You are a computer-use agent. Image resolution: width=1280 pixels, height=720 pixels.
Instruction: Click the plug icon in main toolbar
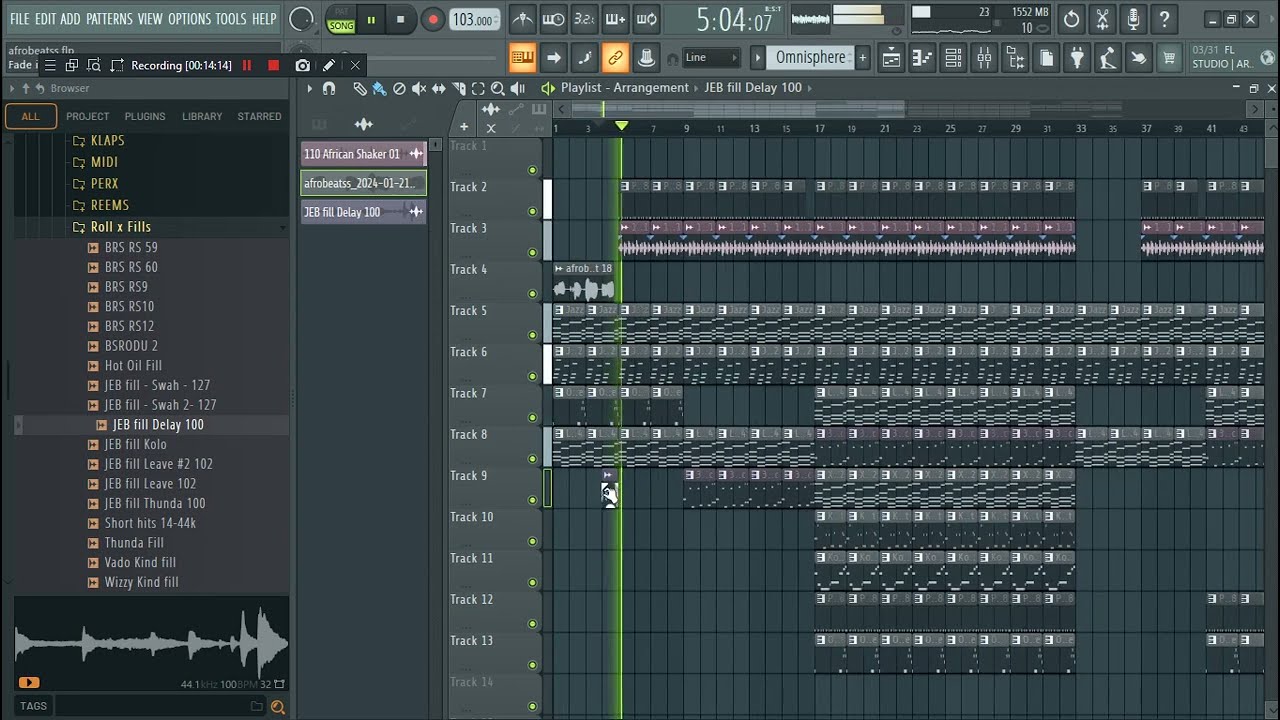1077,58
